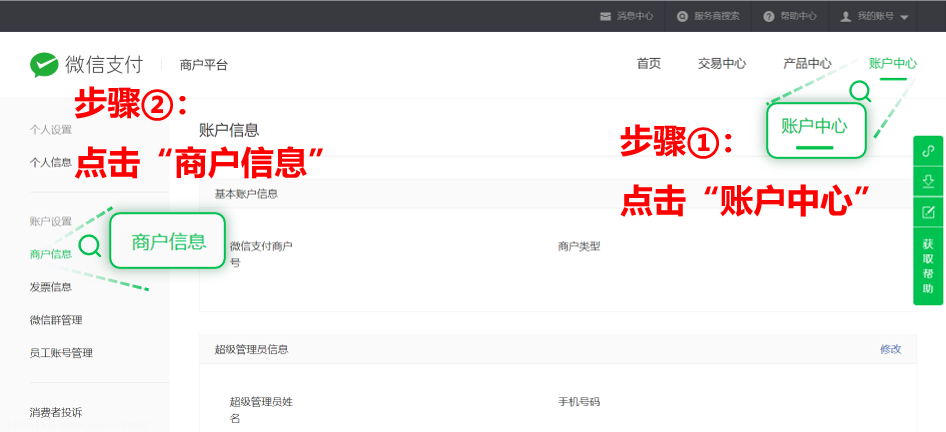
Task: Click the 微信支付商户号 field label
Action: [x=261, y=255]
